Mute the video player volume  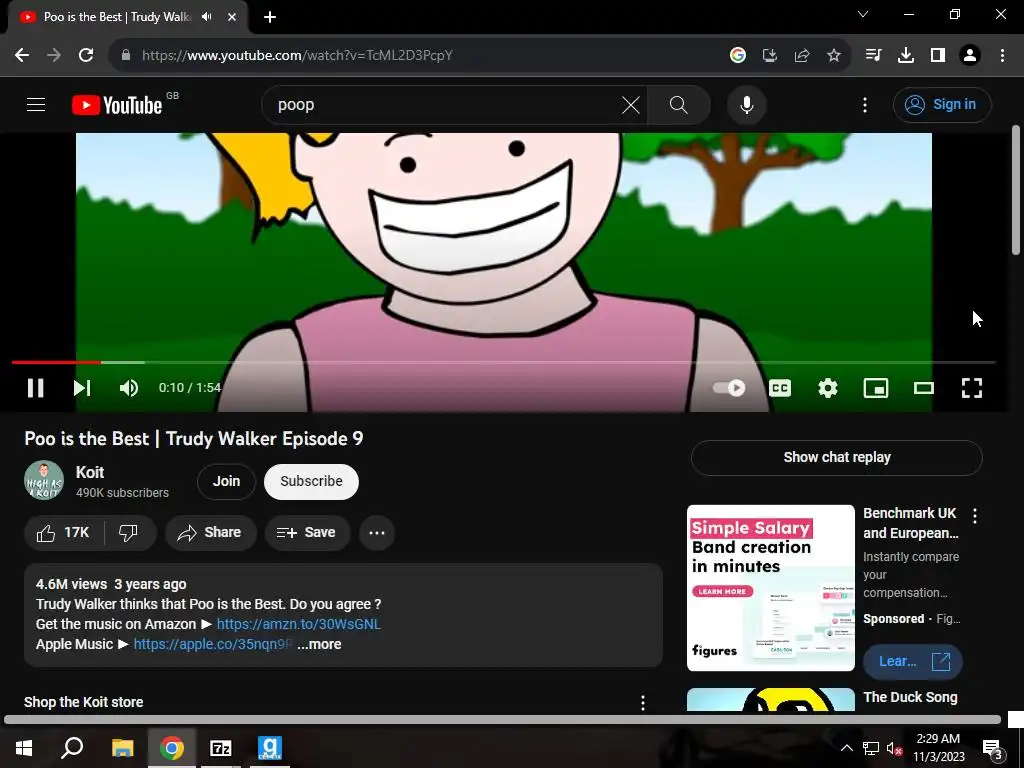129,388
